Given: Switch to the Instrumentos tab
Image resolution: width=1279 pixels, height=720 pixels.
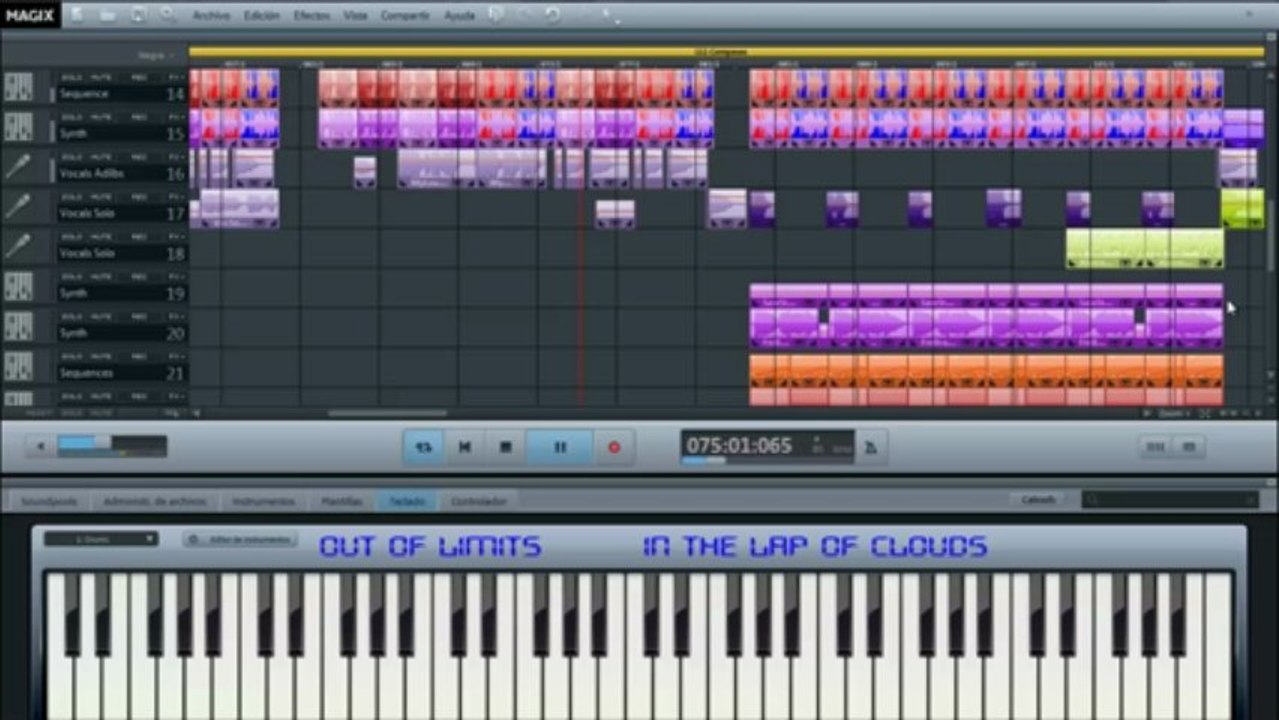Looking at the screenshot, I should pos(264,500).
